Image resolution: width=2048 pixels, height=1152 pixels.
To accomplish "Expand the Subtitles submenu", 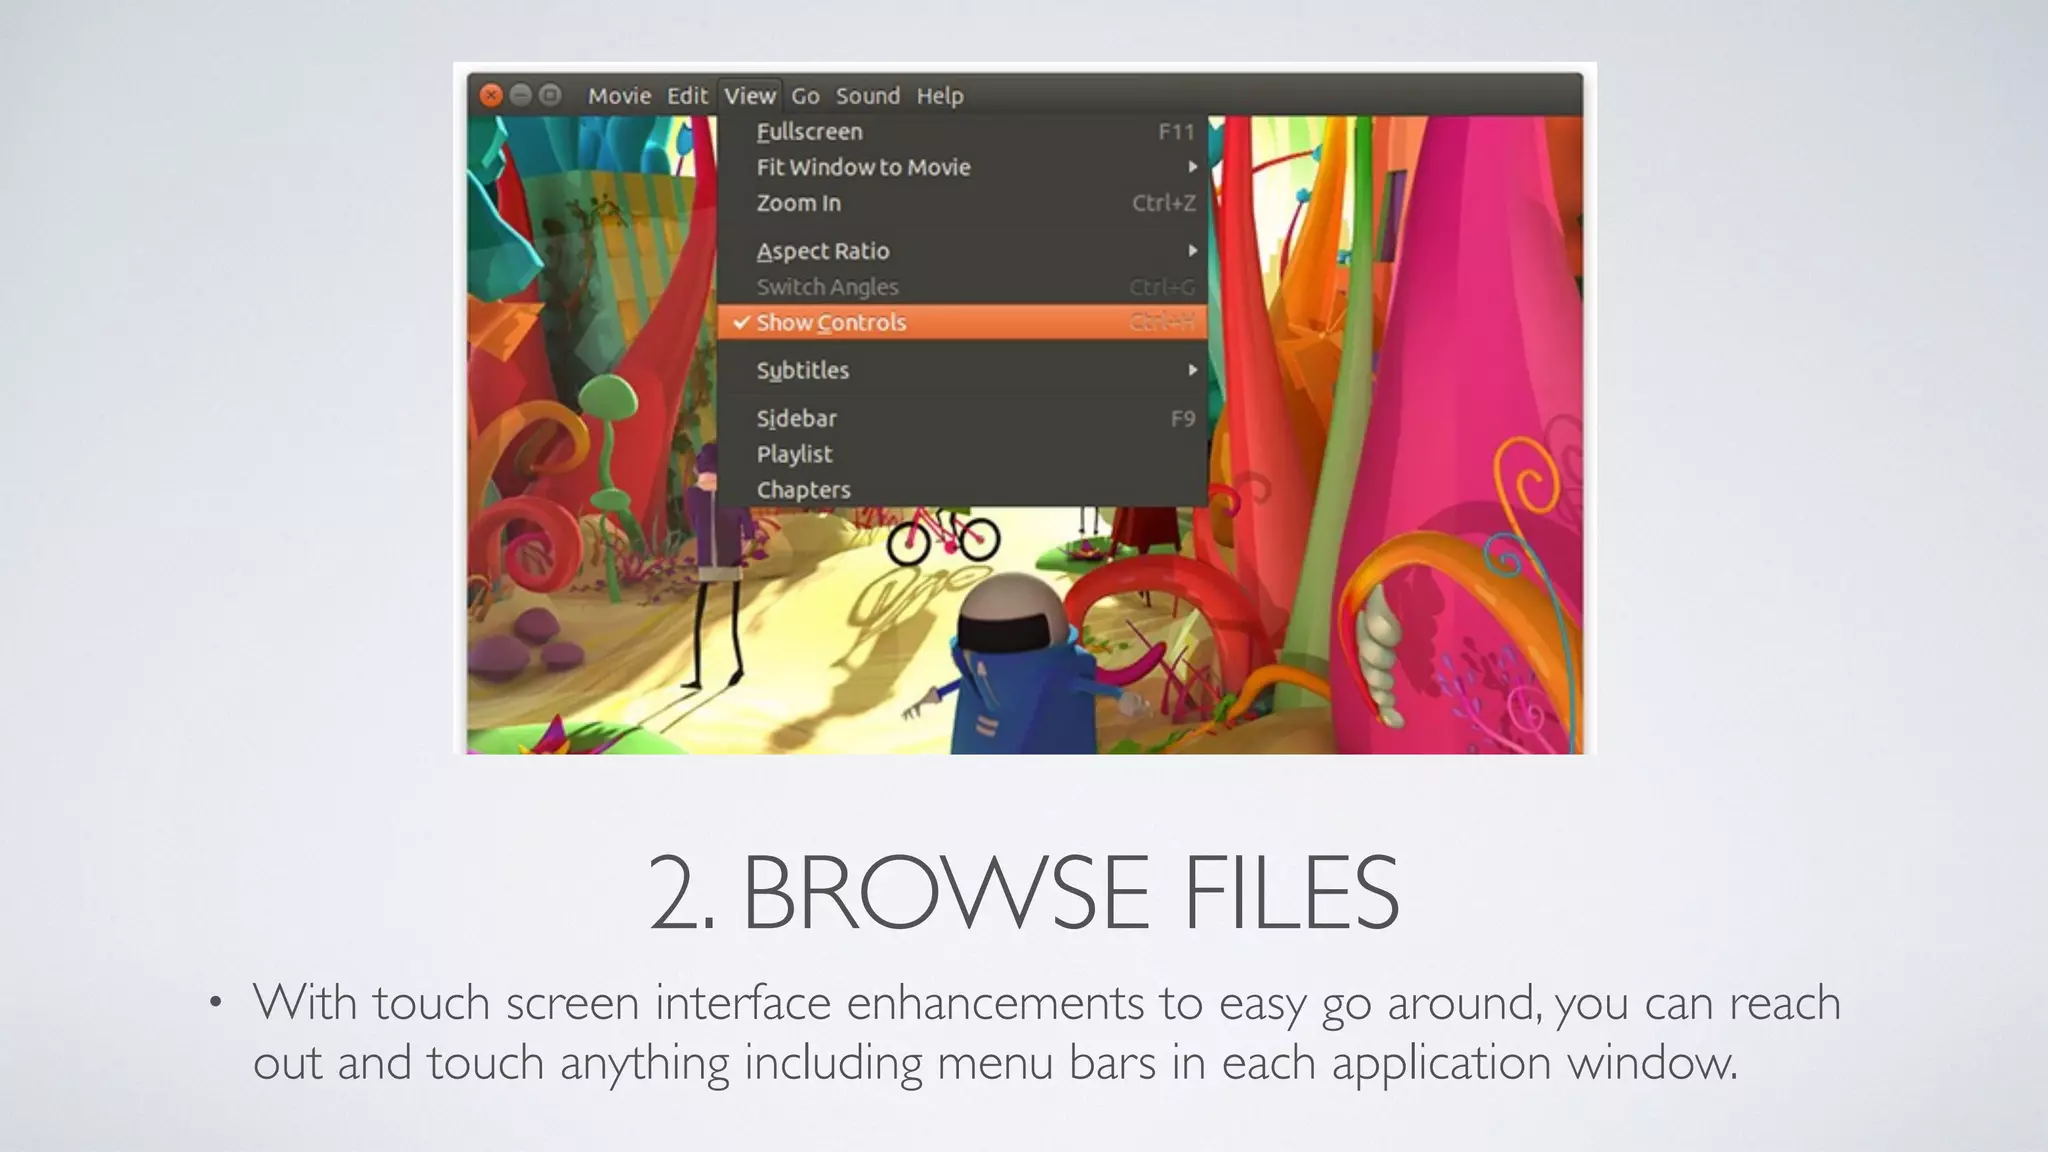I will [963, 370].
